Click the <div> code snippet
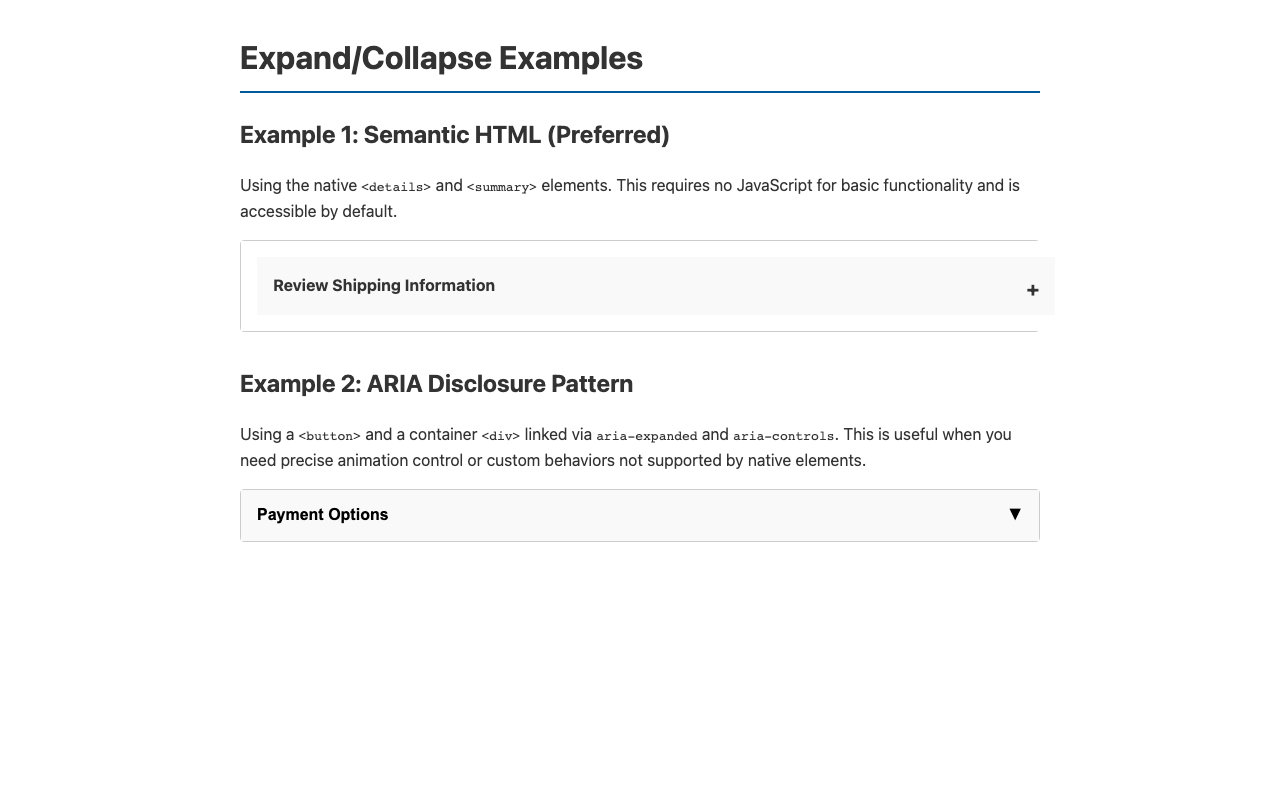 pyautogui.click(x=500, y=436)
